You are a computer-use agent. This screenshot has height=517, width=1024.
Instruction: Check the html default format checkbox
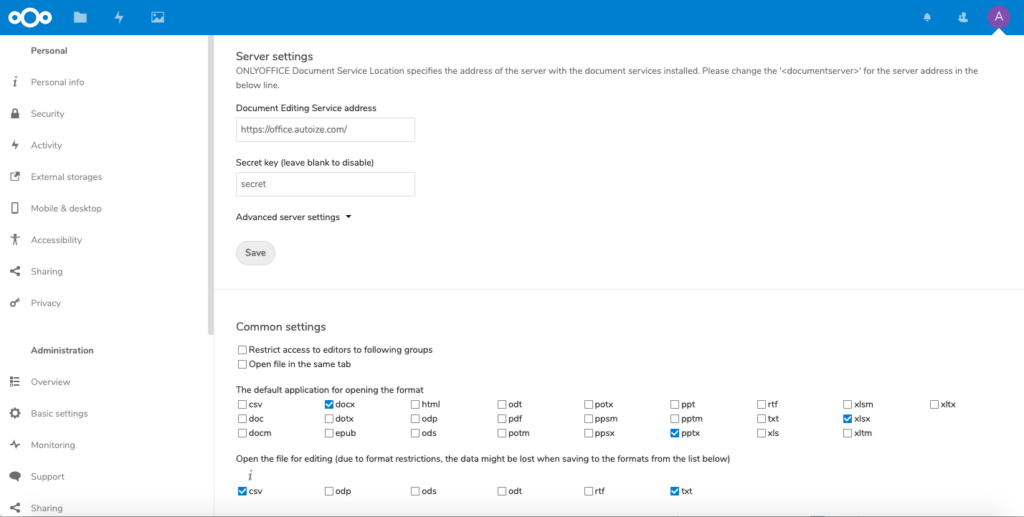pyautogui.click(x=415, y=405)
